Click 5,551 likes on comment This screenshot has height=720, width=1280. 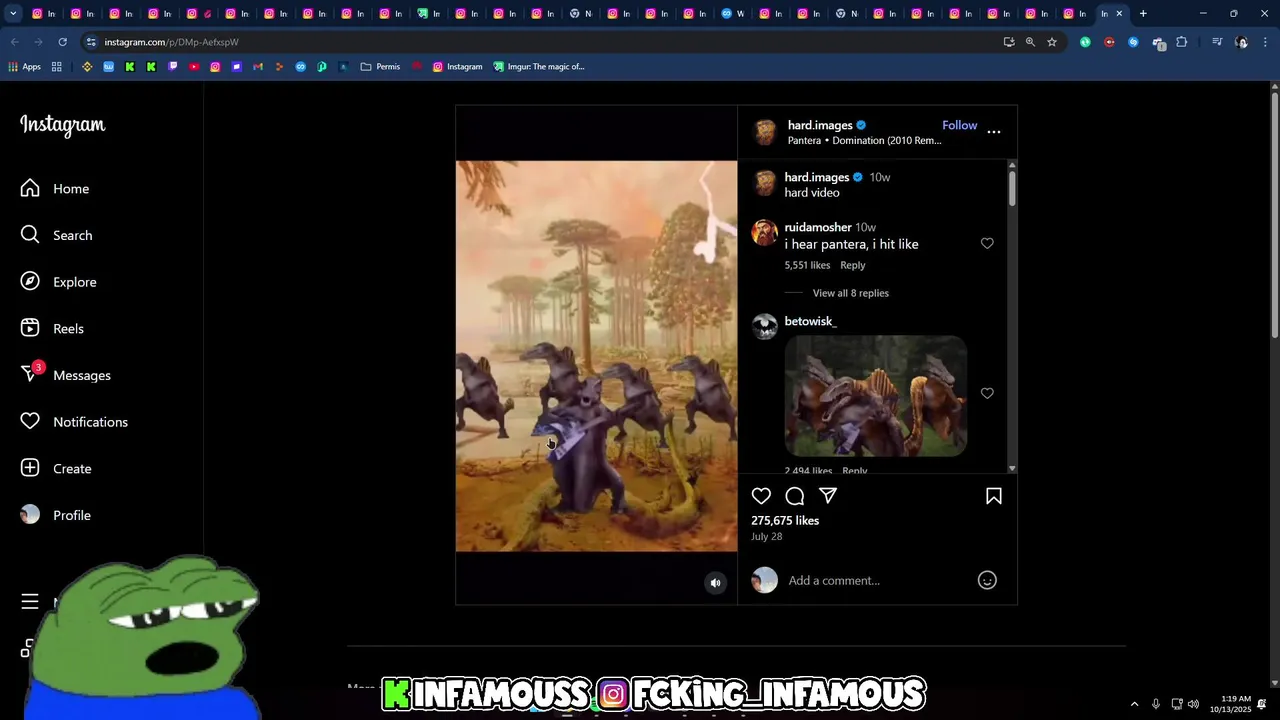(807, 265)
